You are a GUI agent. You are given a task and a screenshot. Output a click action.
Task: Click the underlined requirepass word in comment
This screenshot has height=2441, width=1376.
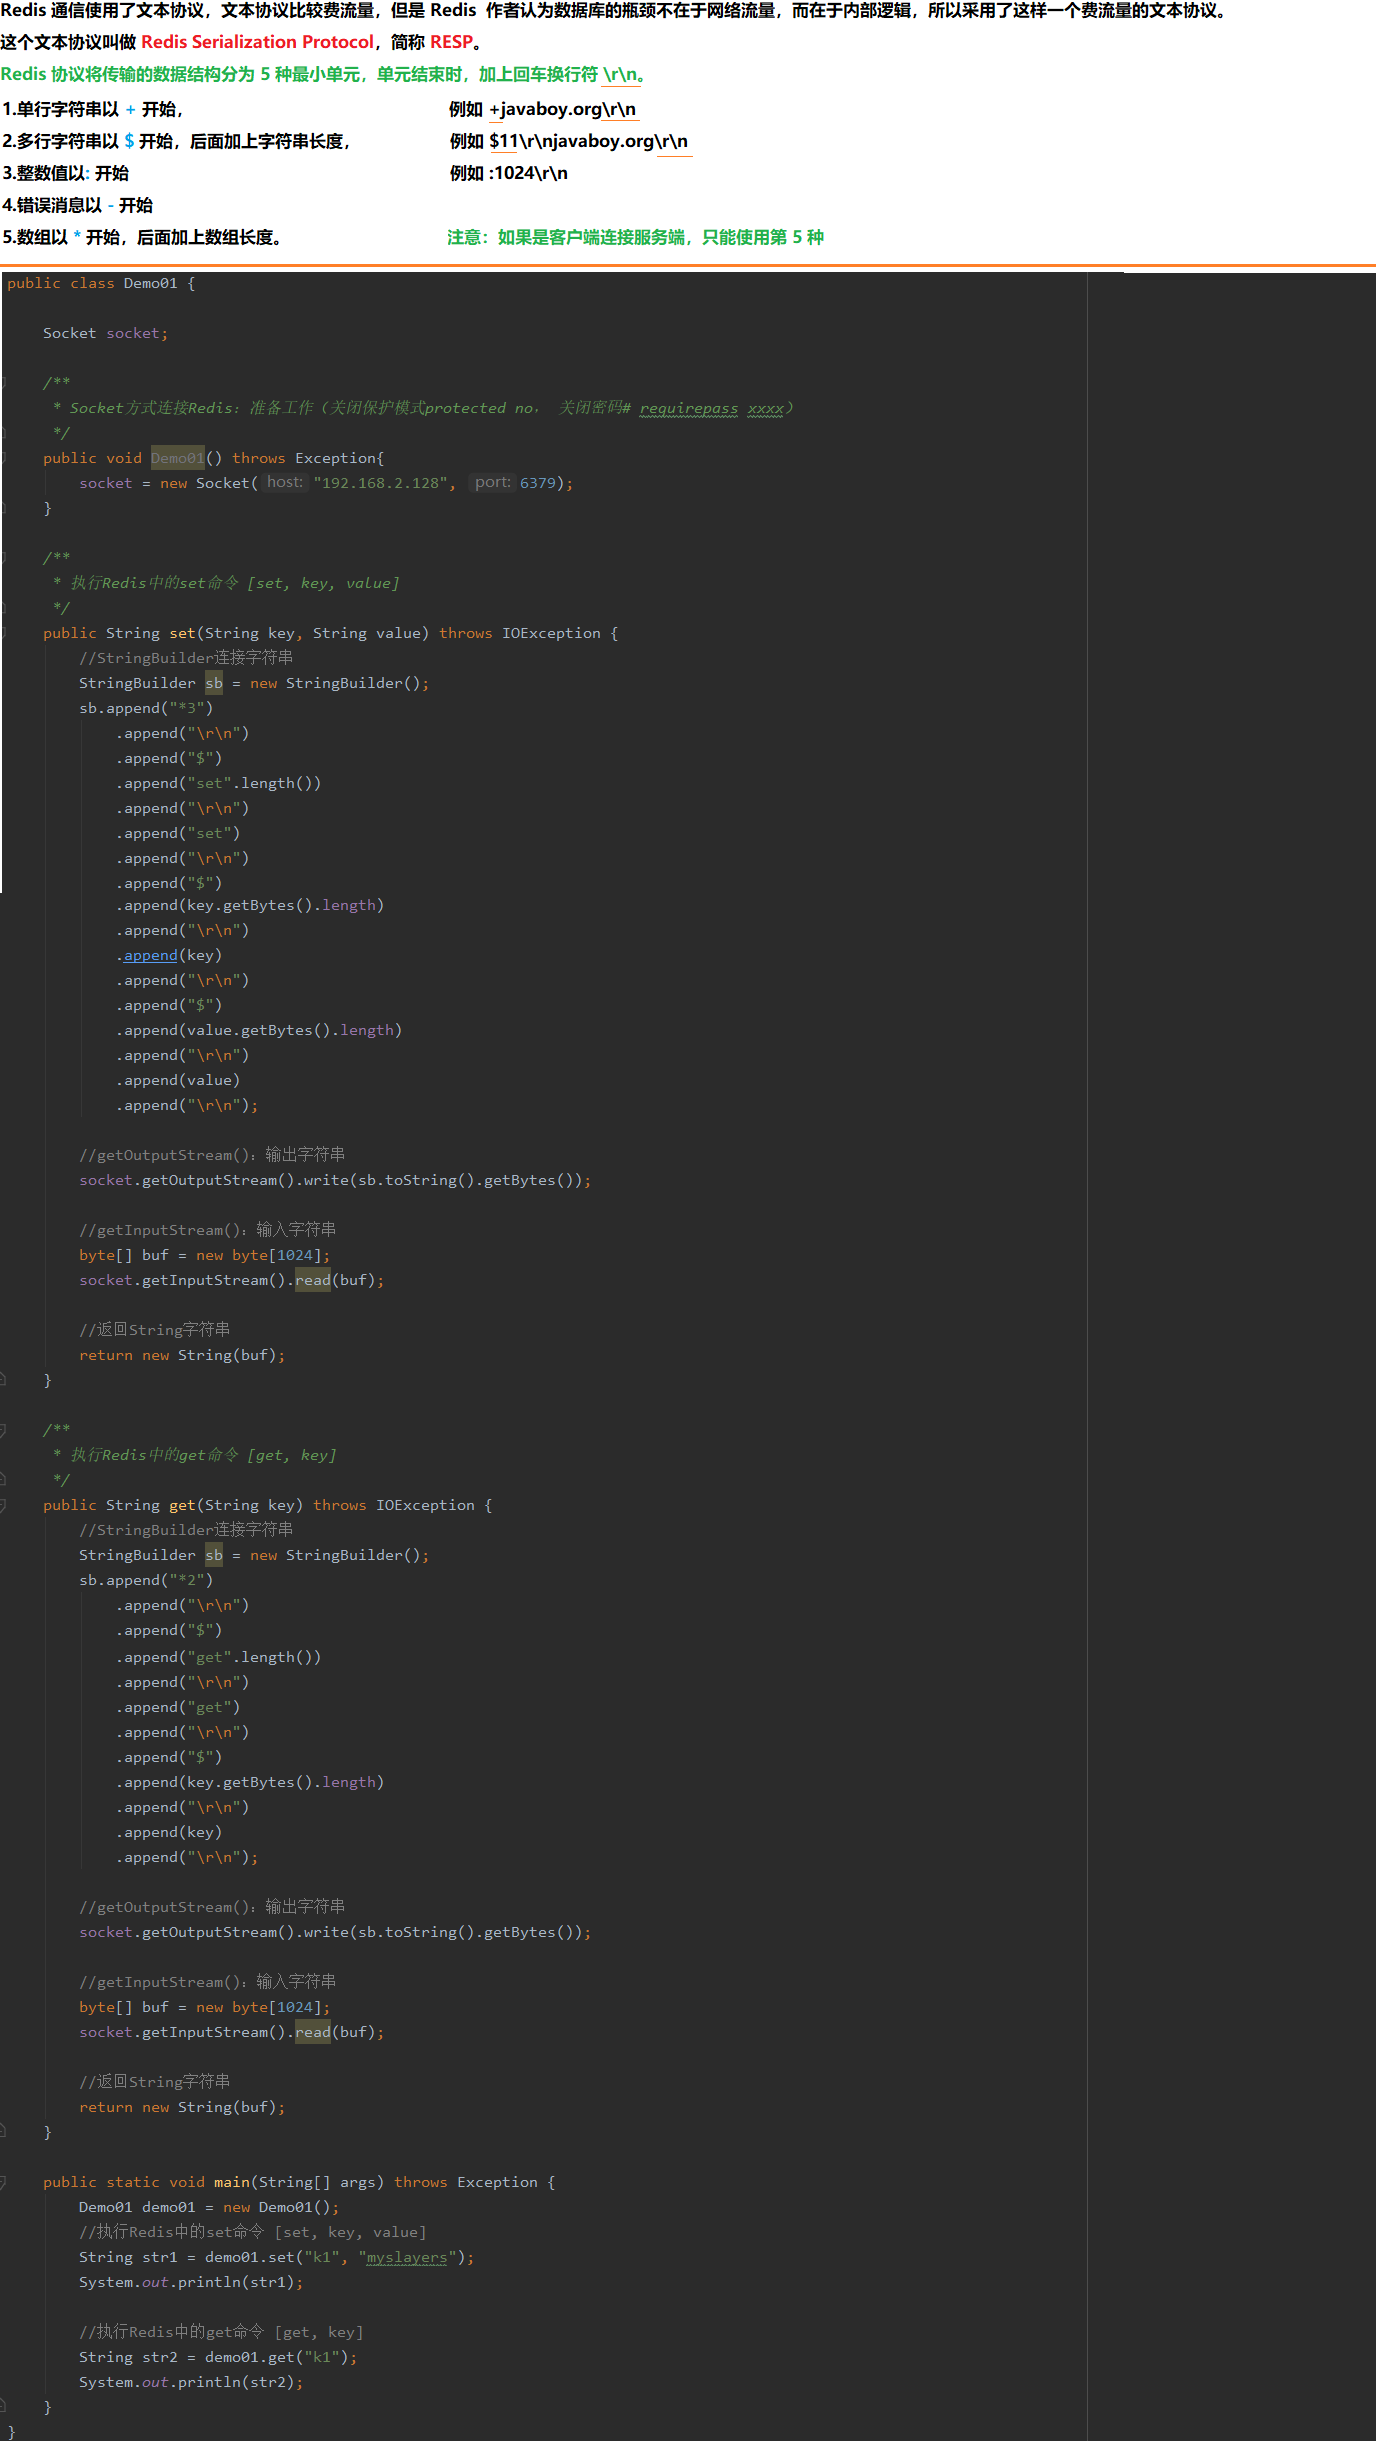coord(689,408)
